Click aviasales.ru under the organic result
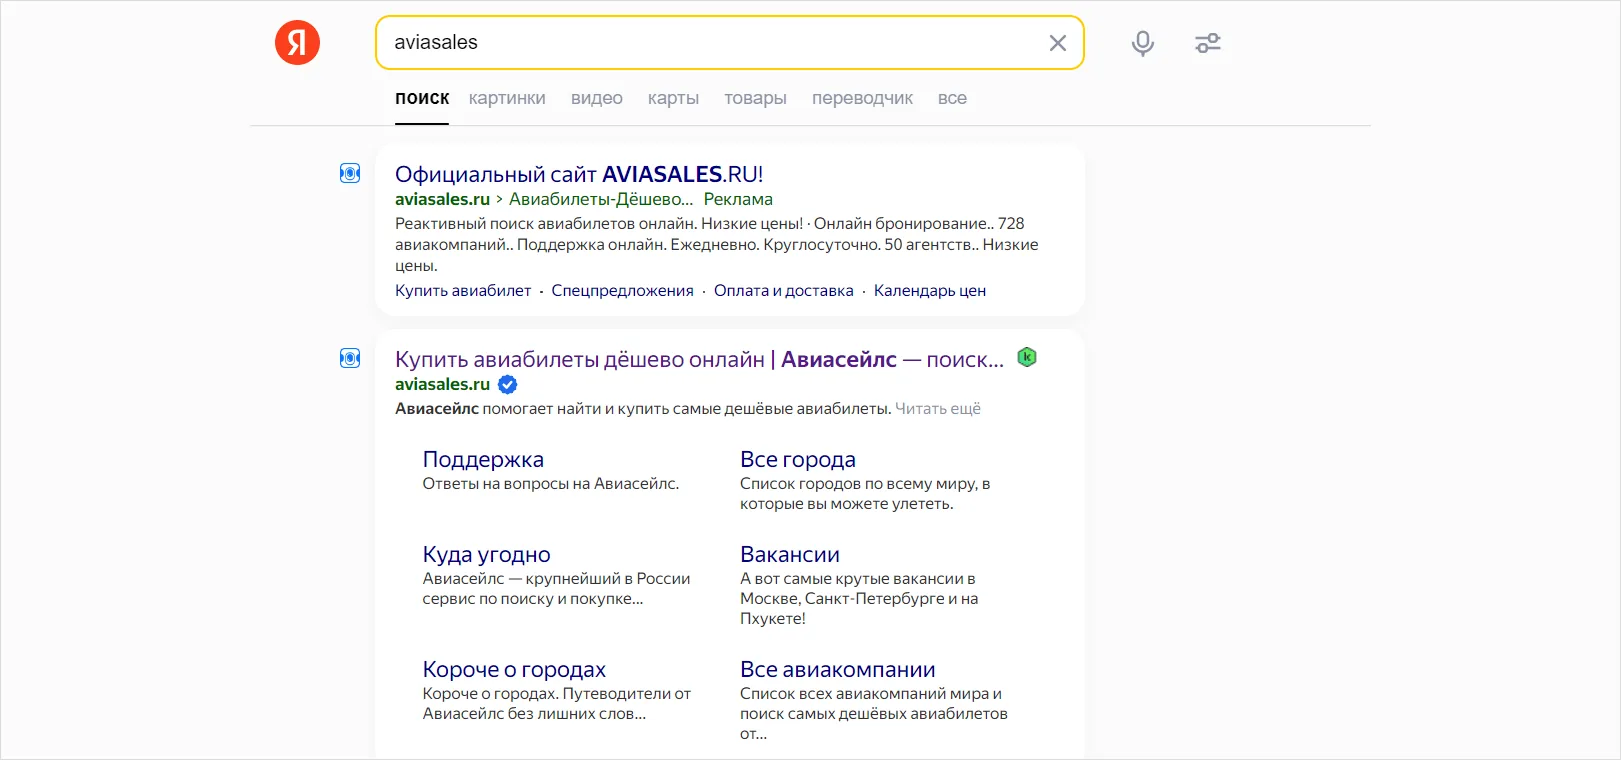1621x760 pixels. tap(442, 384)
